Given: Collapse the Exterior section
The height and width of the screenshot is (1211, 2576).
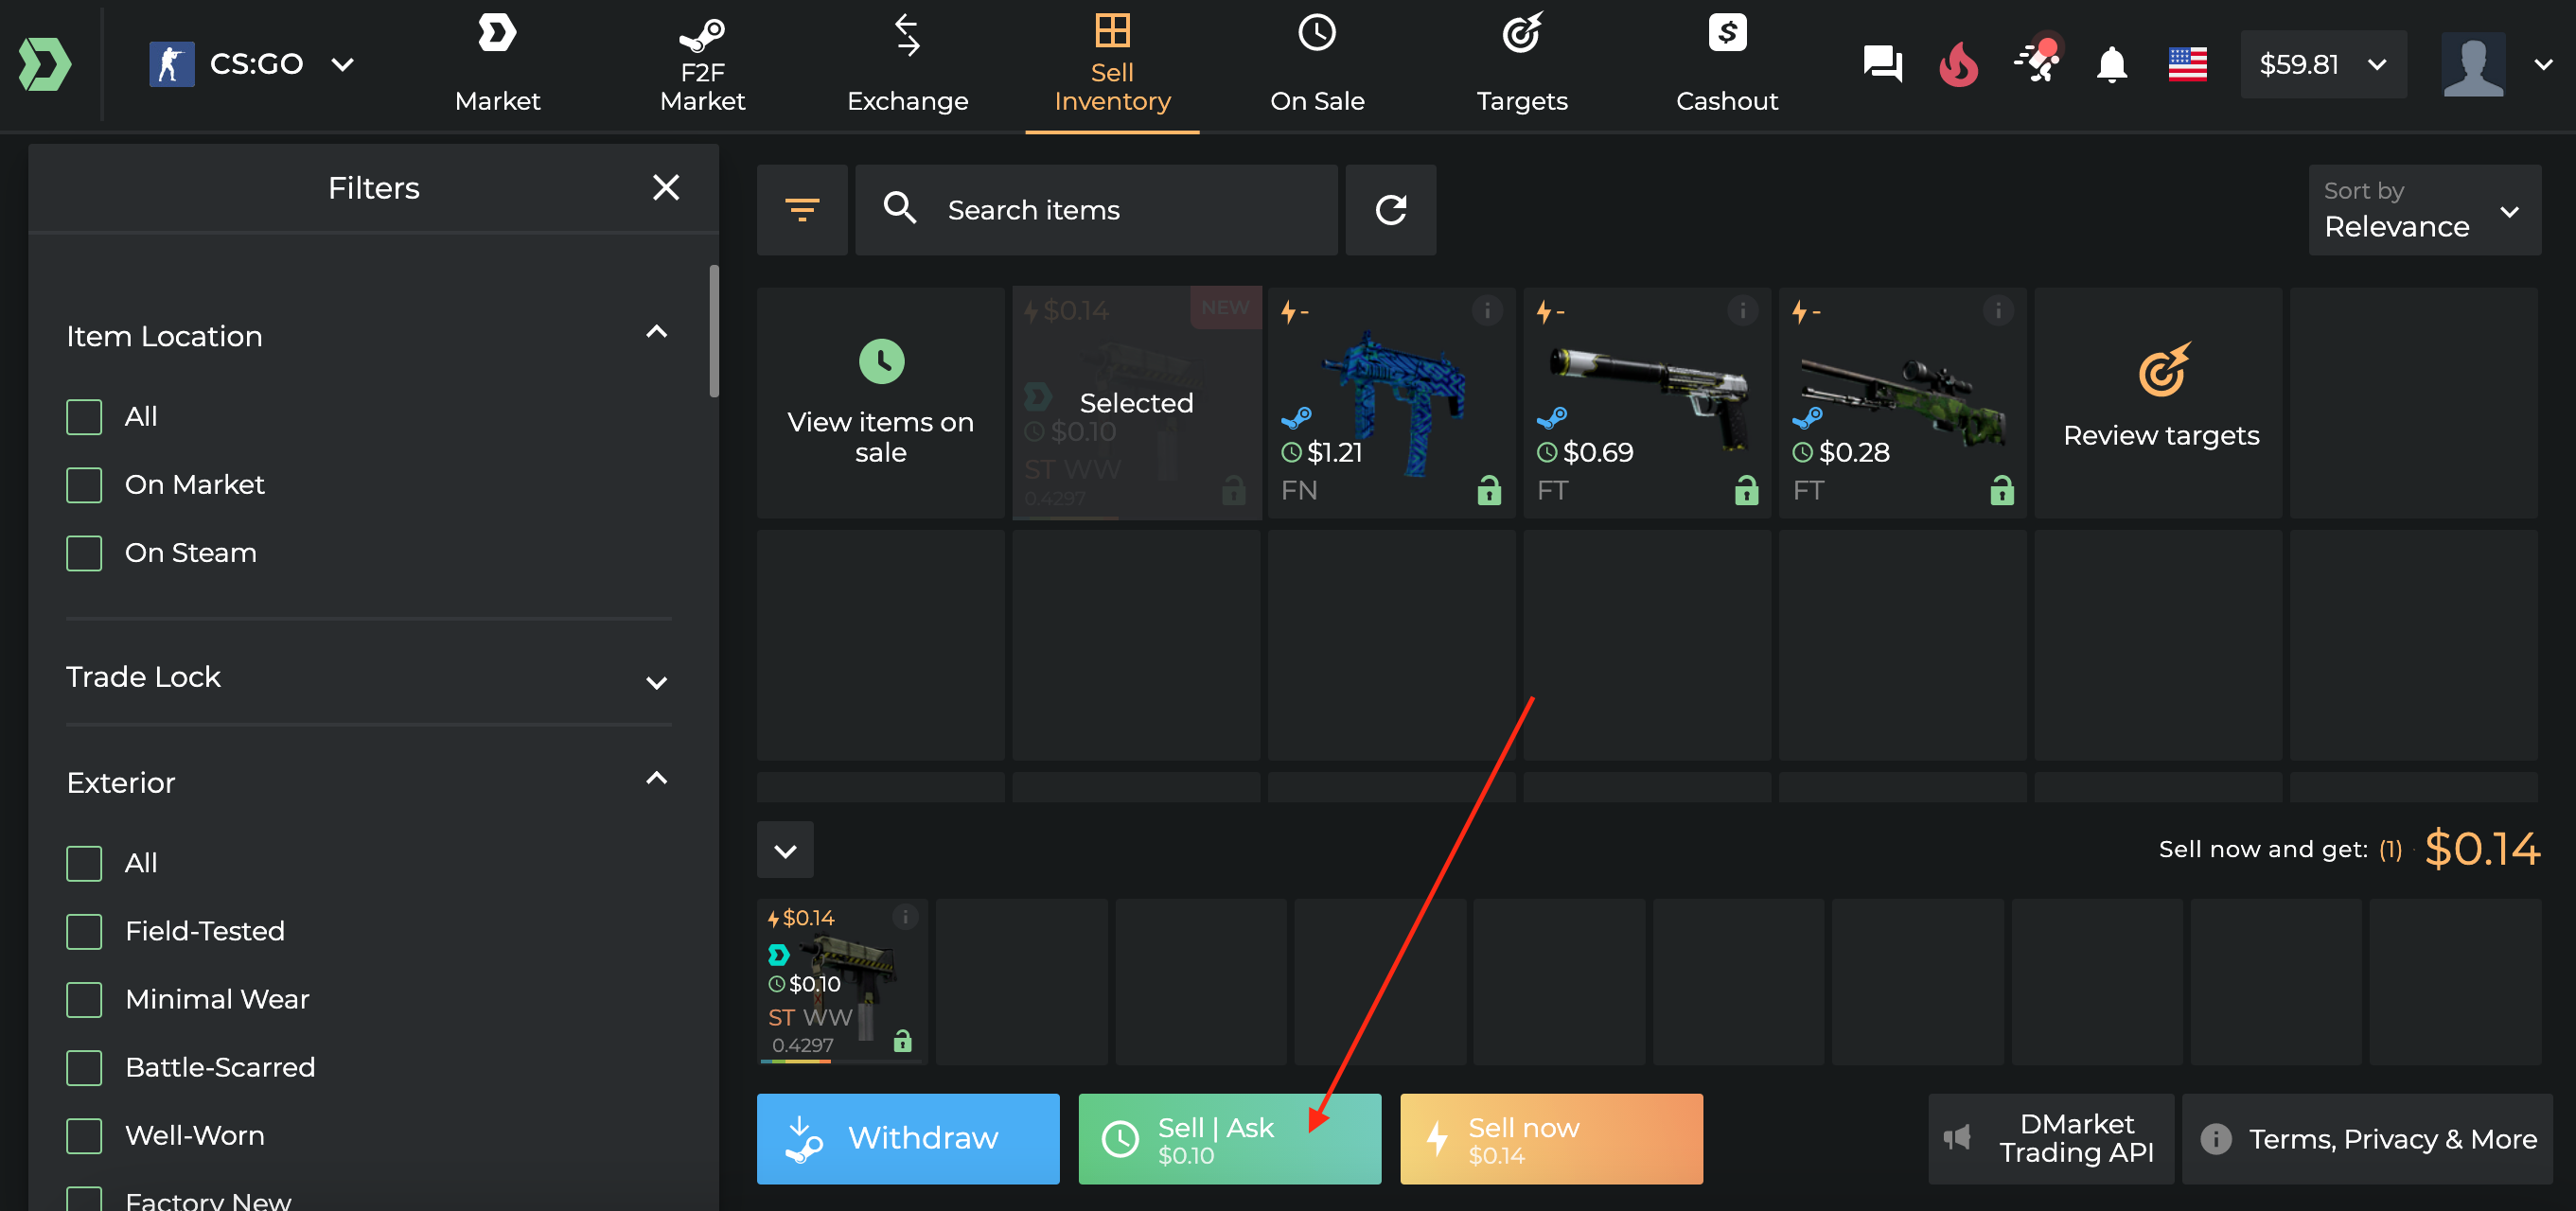Looking at the screenshot, I should tap(656, 778).
